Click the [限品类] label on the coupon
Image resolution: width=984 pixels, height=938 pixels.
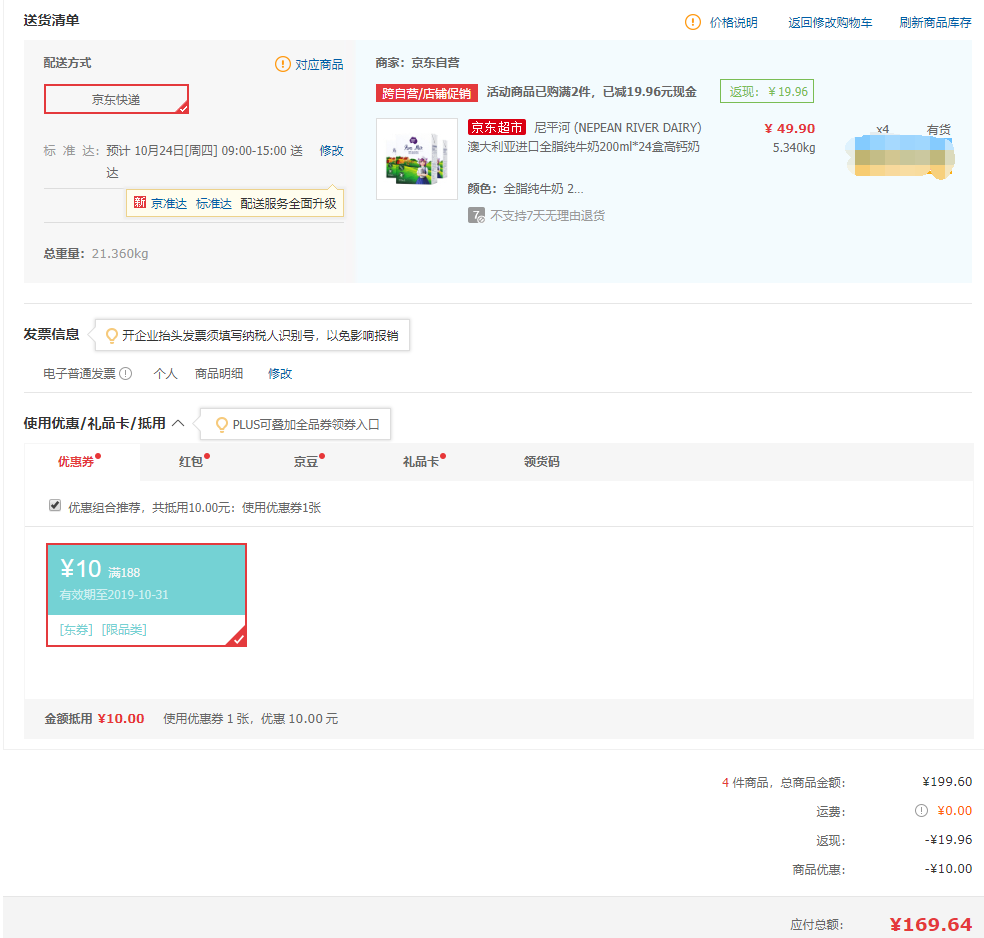click(124, 629)
